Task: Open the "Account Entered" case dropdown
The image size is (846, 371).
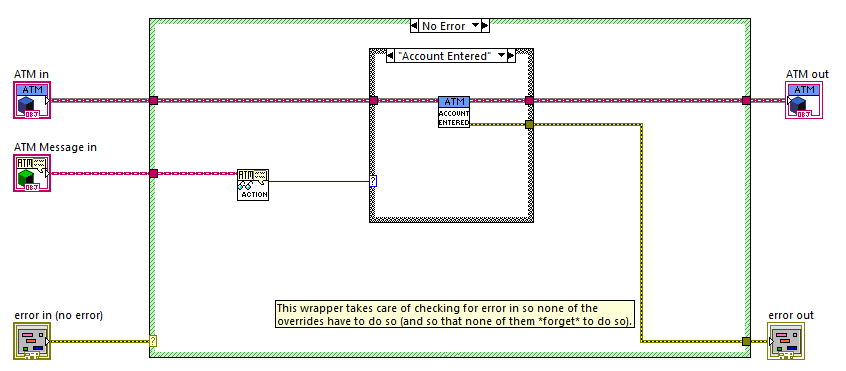Action: [501, 56]
